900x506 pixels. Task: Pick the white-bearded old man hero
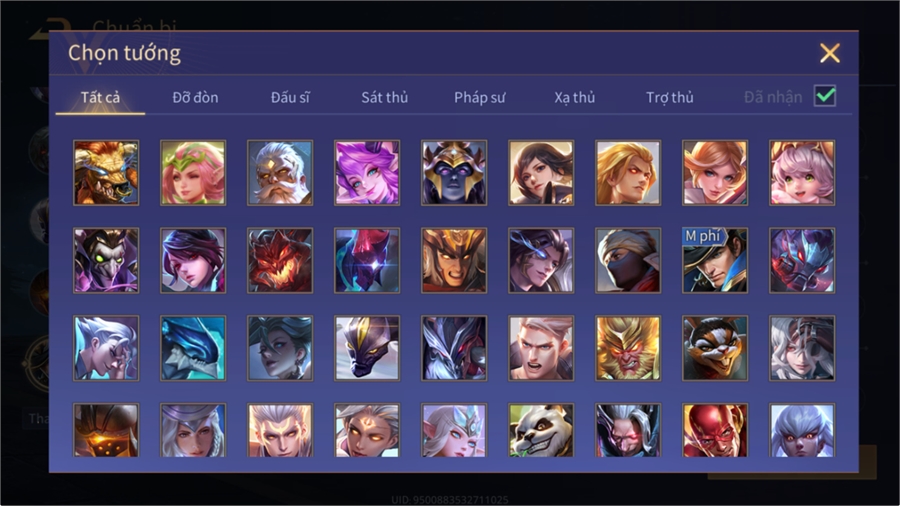pyautogui.click(x=280, y=173)
